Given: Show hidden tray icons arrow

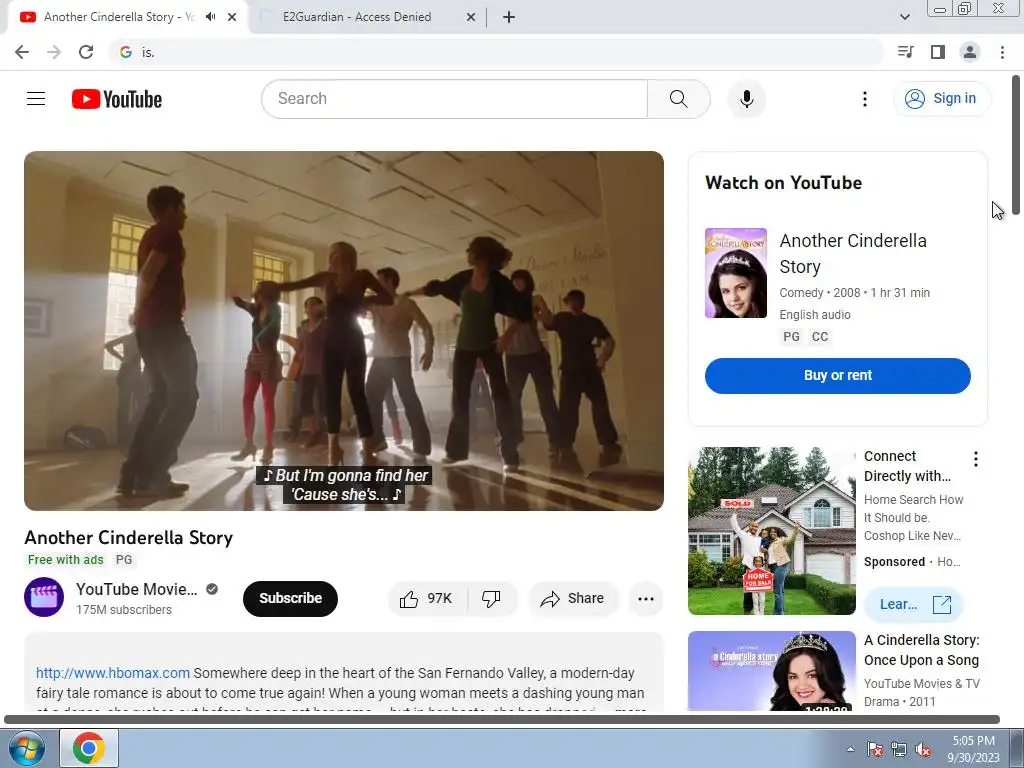Looking at the screenshot, I should coord(850,749).
